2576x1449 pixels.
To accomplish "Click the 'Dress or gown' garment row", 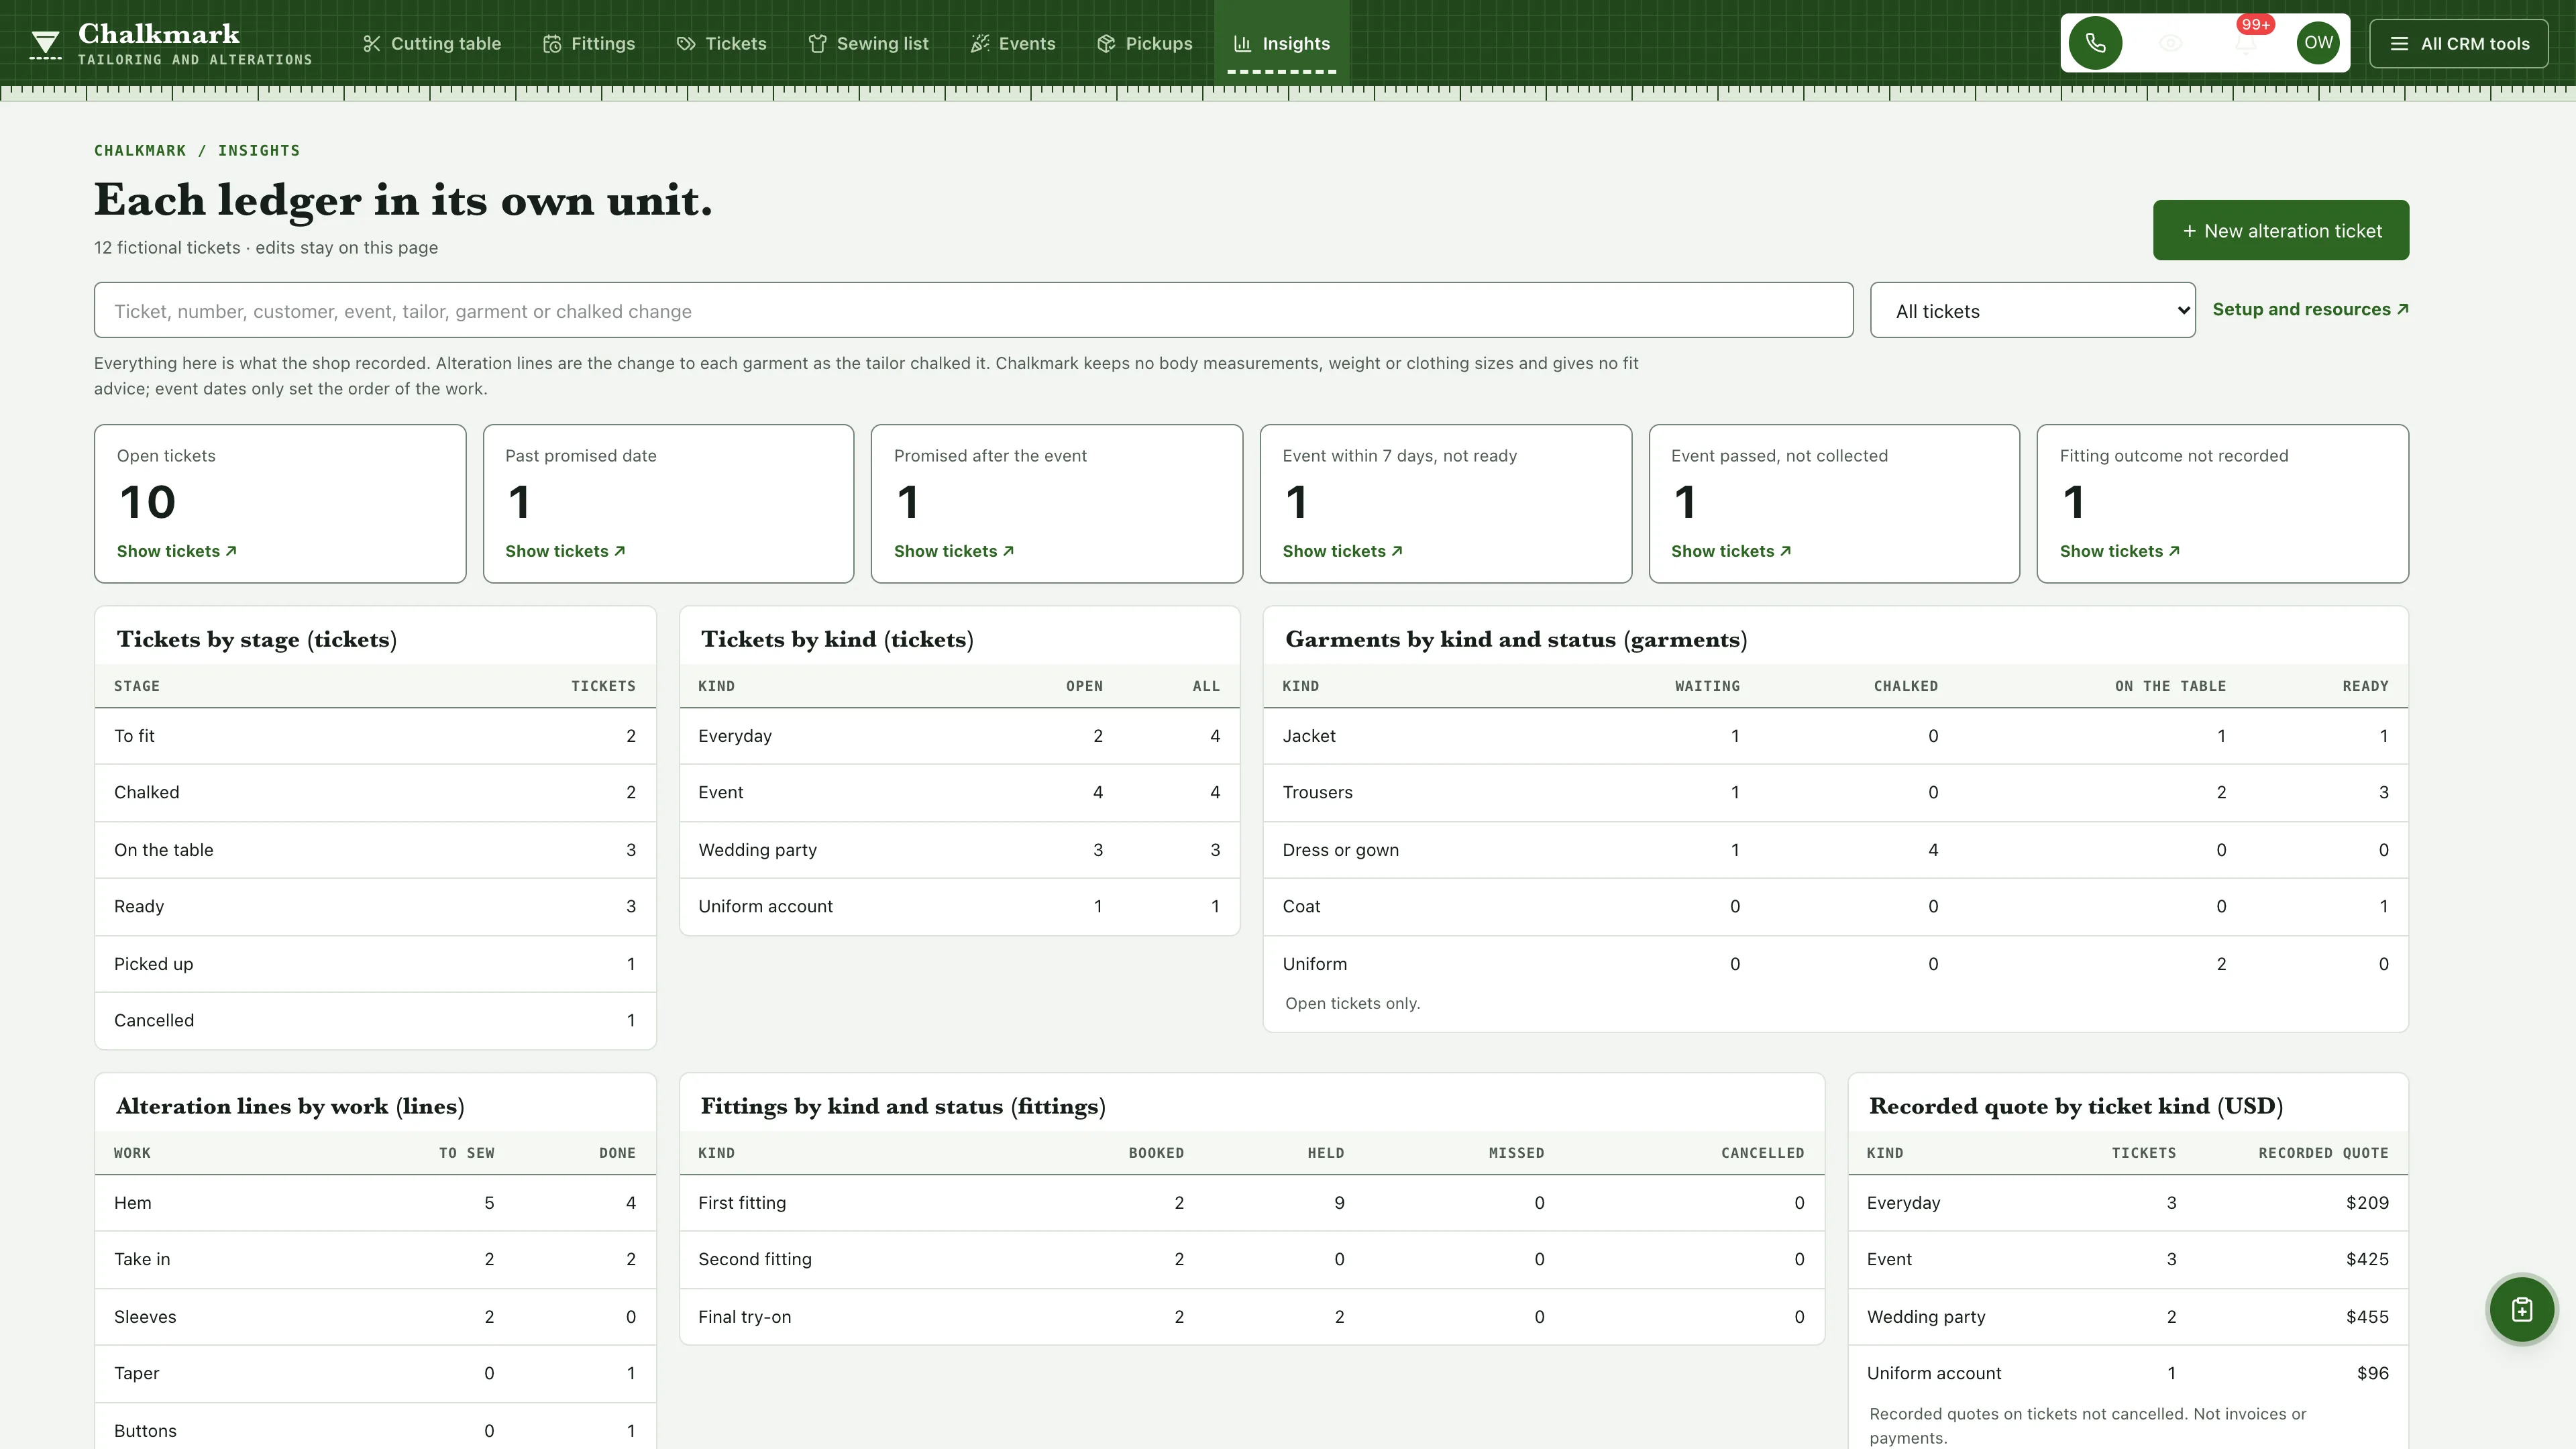I will click(x=1835, y=850).
